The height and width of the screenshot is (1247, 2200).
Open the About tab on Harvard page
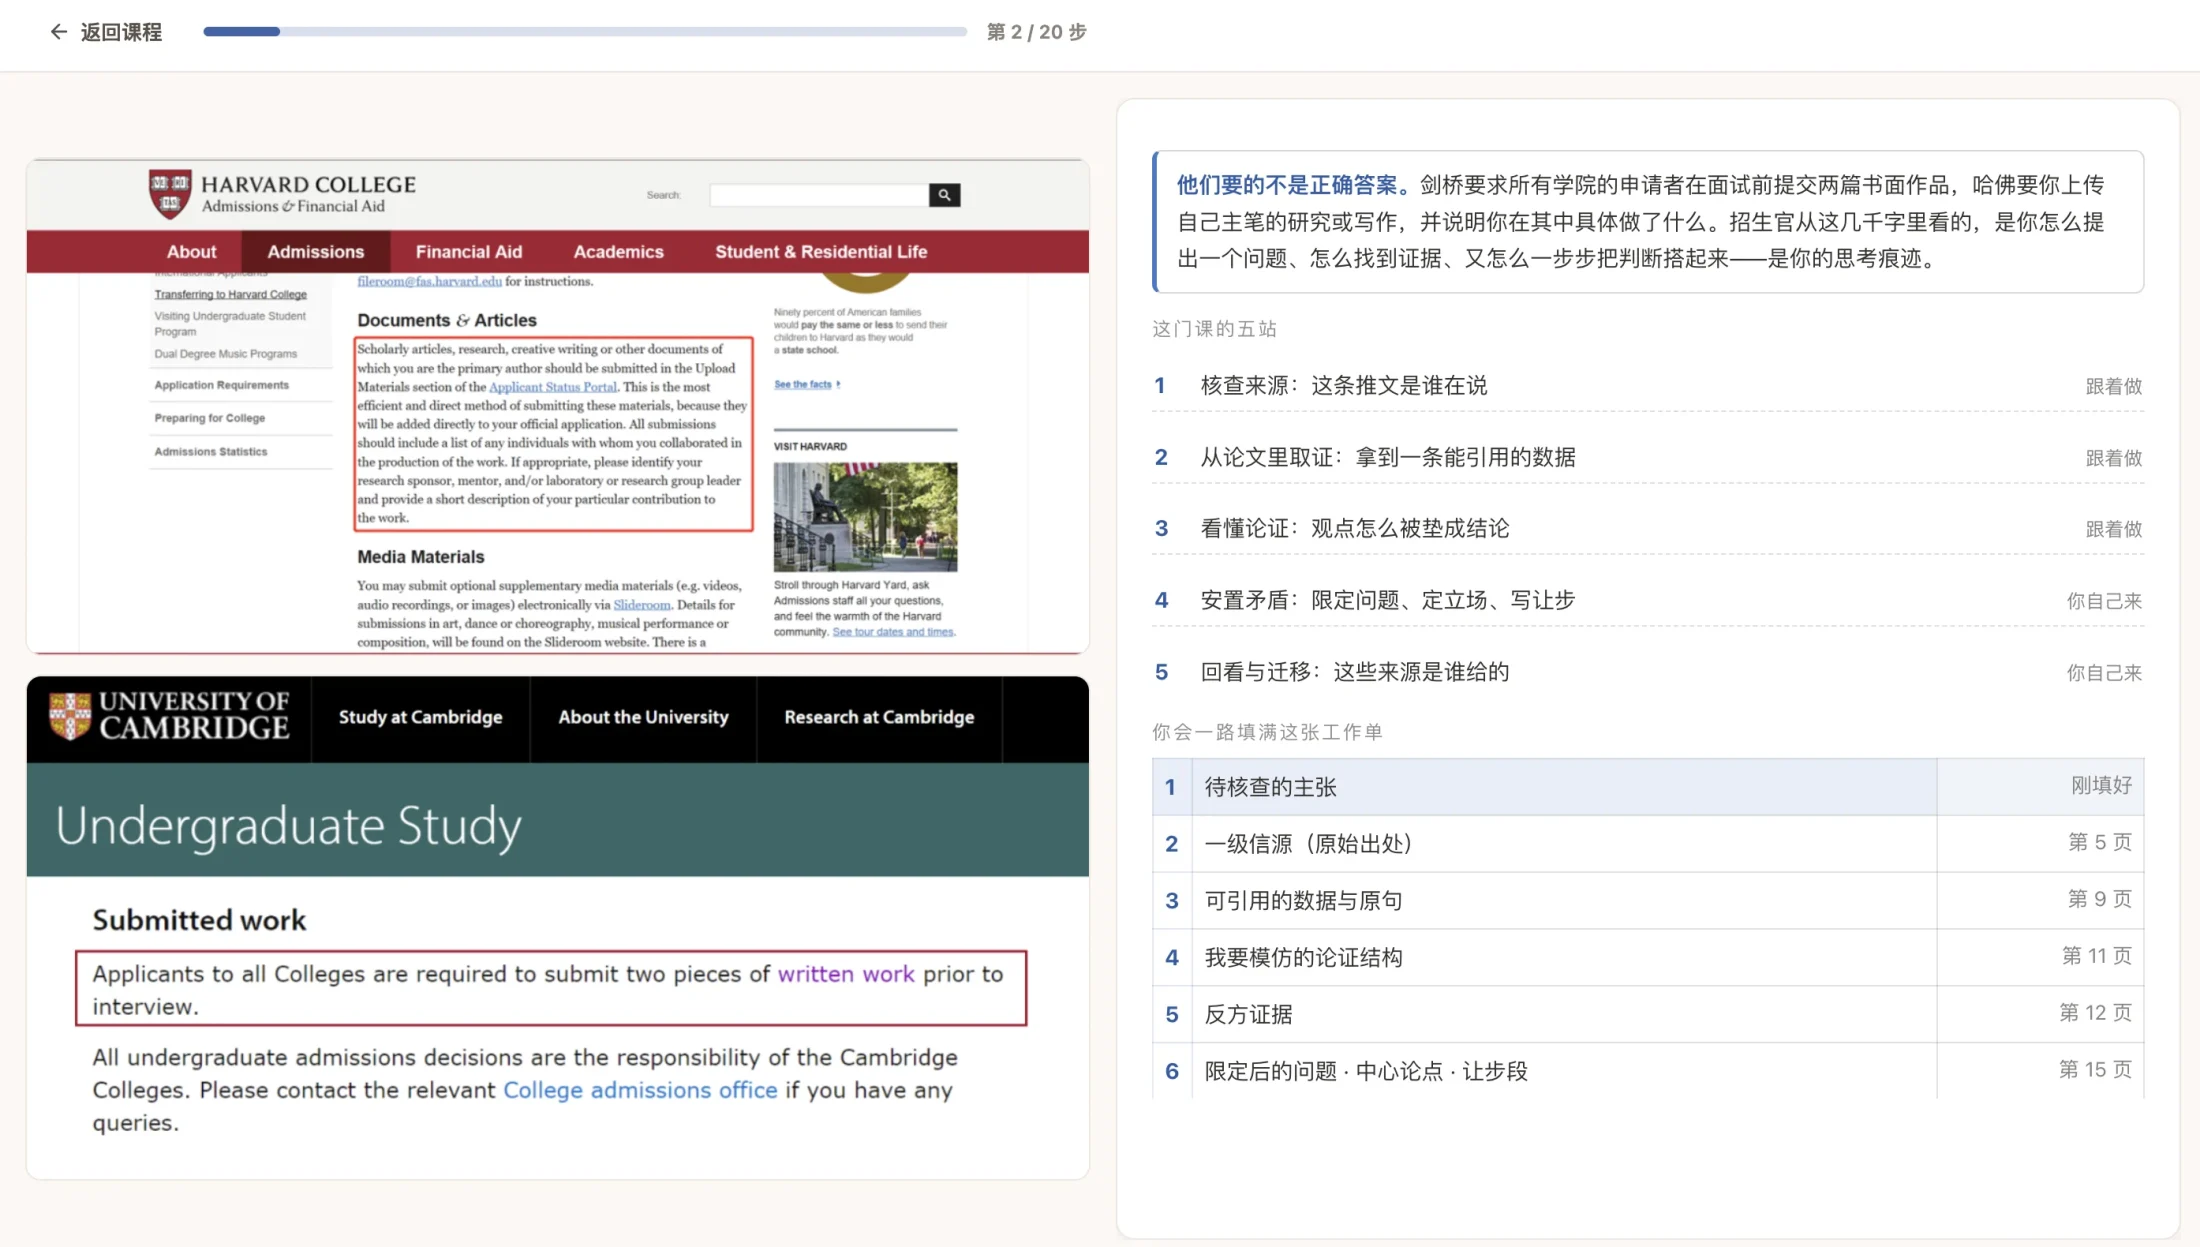click(191, 252)
